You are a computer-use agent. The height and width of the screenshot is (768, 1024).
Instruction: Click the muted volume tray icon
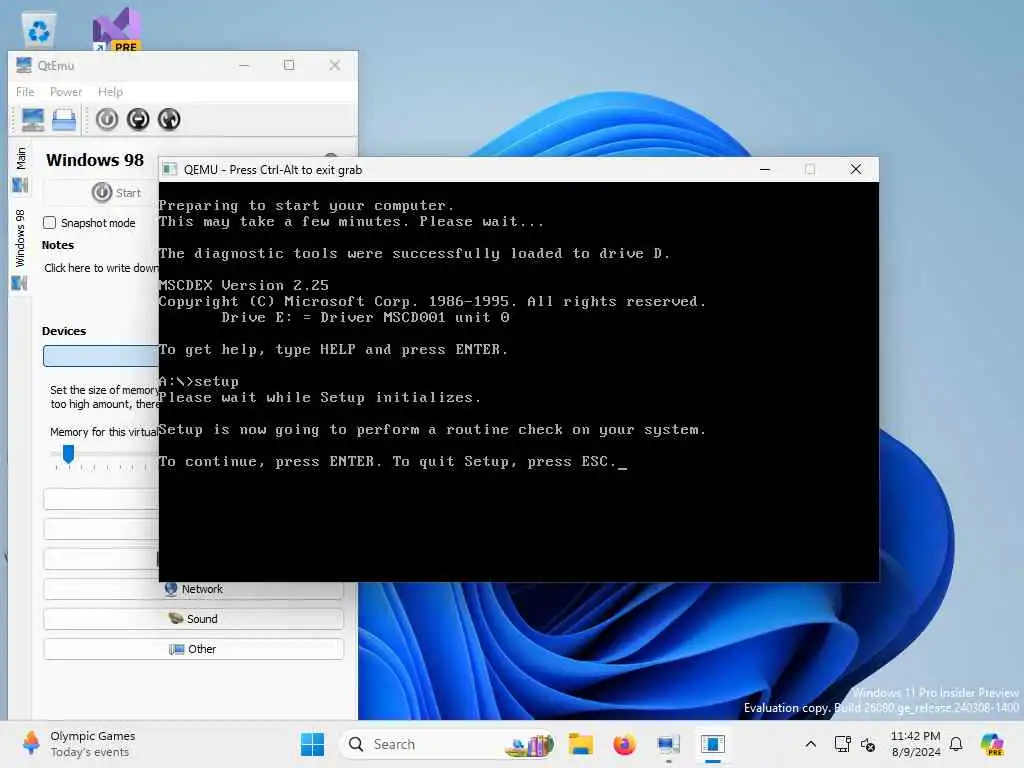[x=868, y=744]
